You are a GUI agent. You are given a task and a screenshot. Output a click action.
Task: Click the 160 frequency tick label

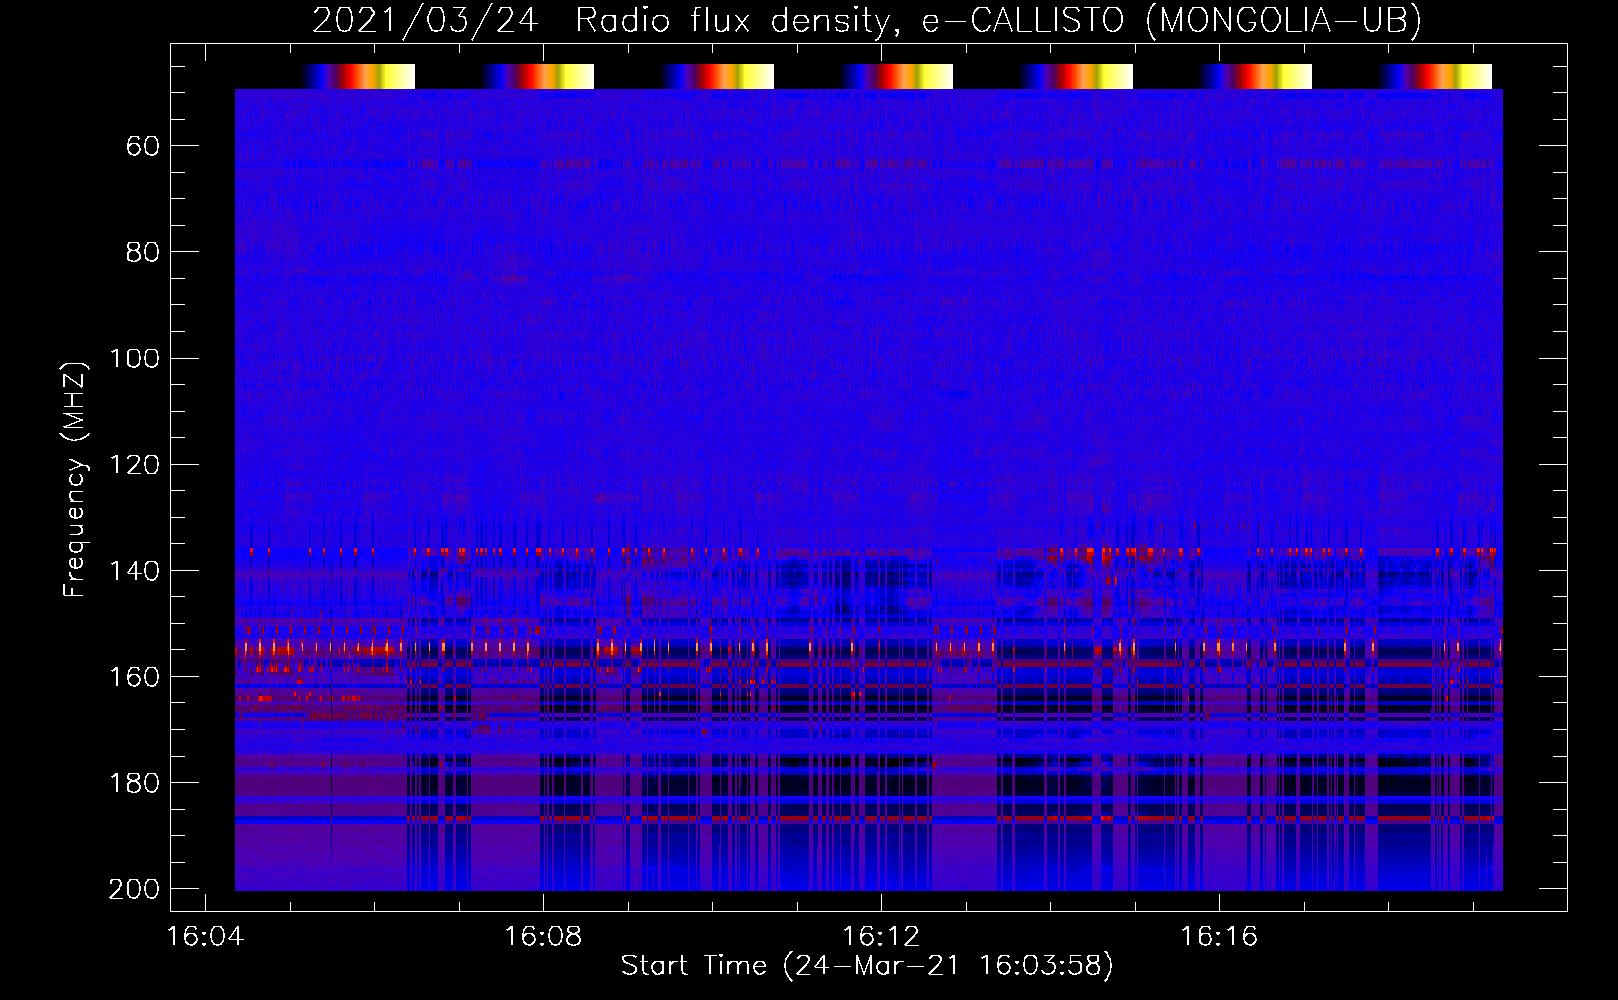point(134,677)
